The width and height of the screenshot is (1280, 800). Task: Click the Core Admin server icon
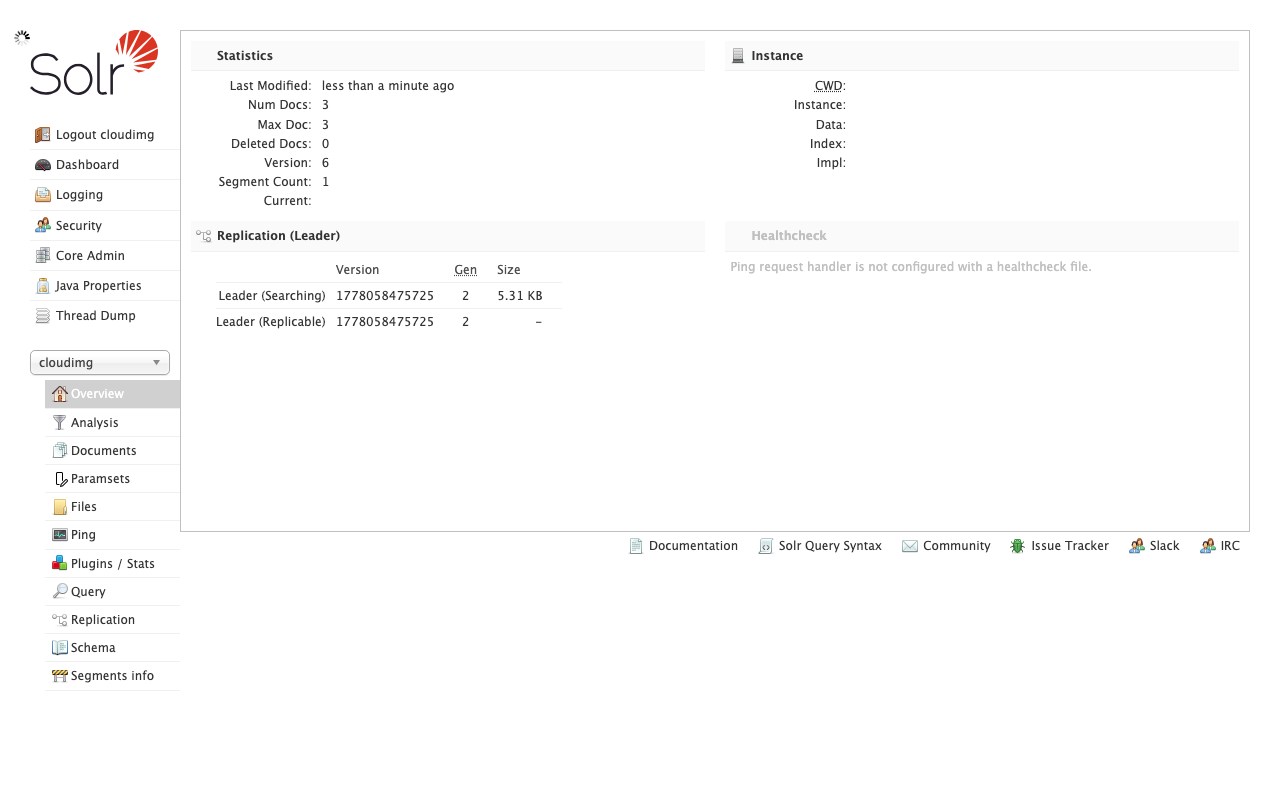[42, 256]
